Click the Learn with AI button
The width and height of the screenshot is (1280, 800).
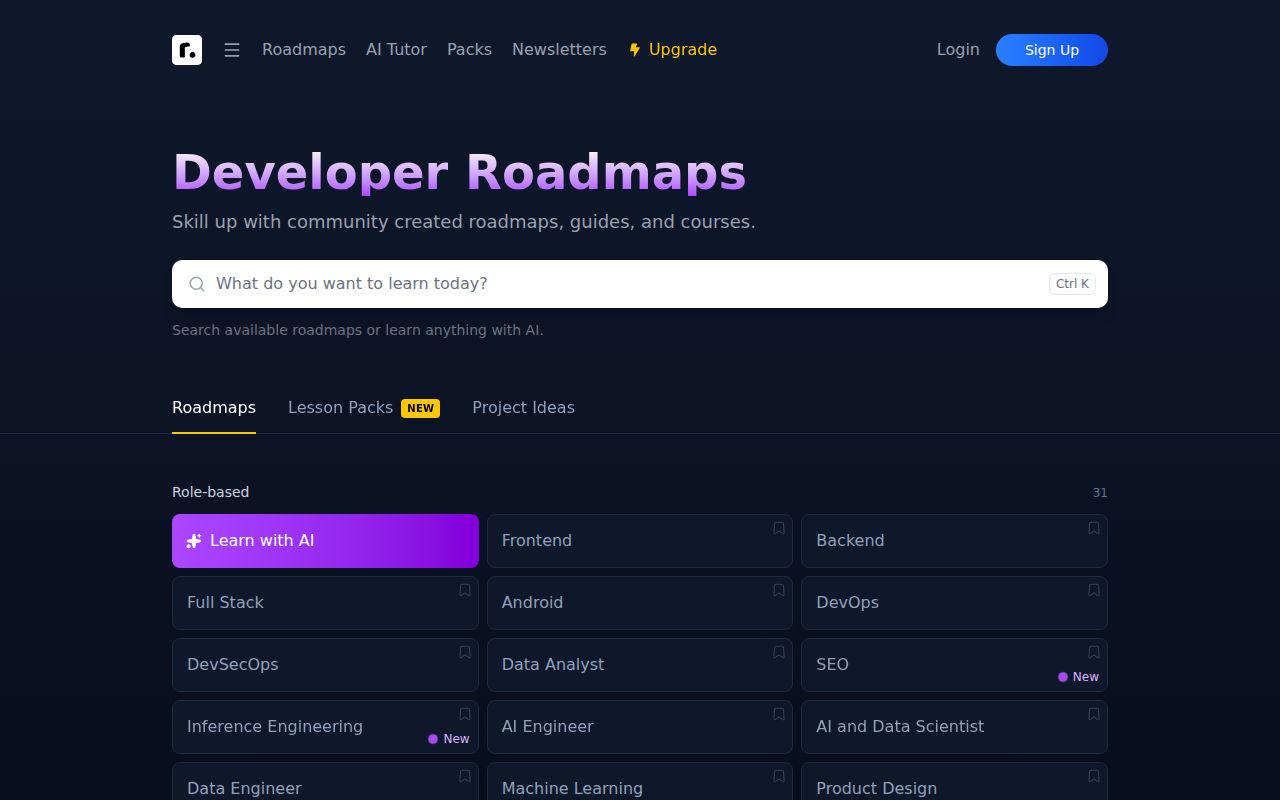tap(325, 541)
